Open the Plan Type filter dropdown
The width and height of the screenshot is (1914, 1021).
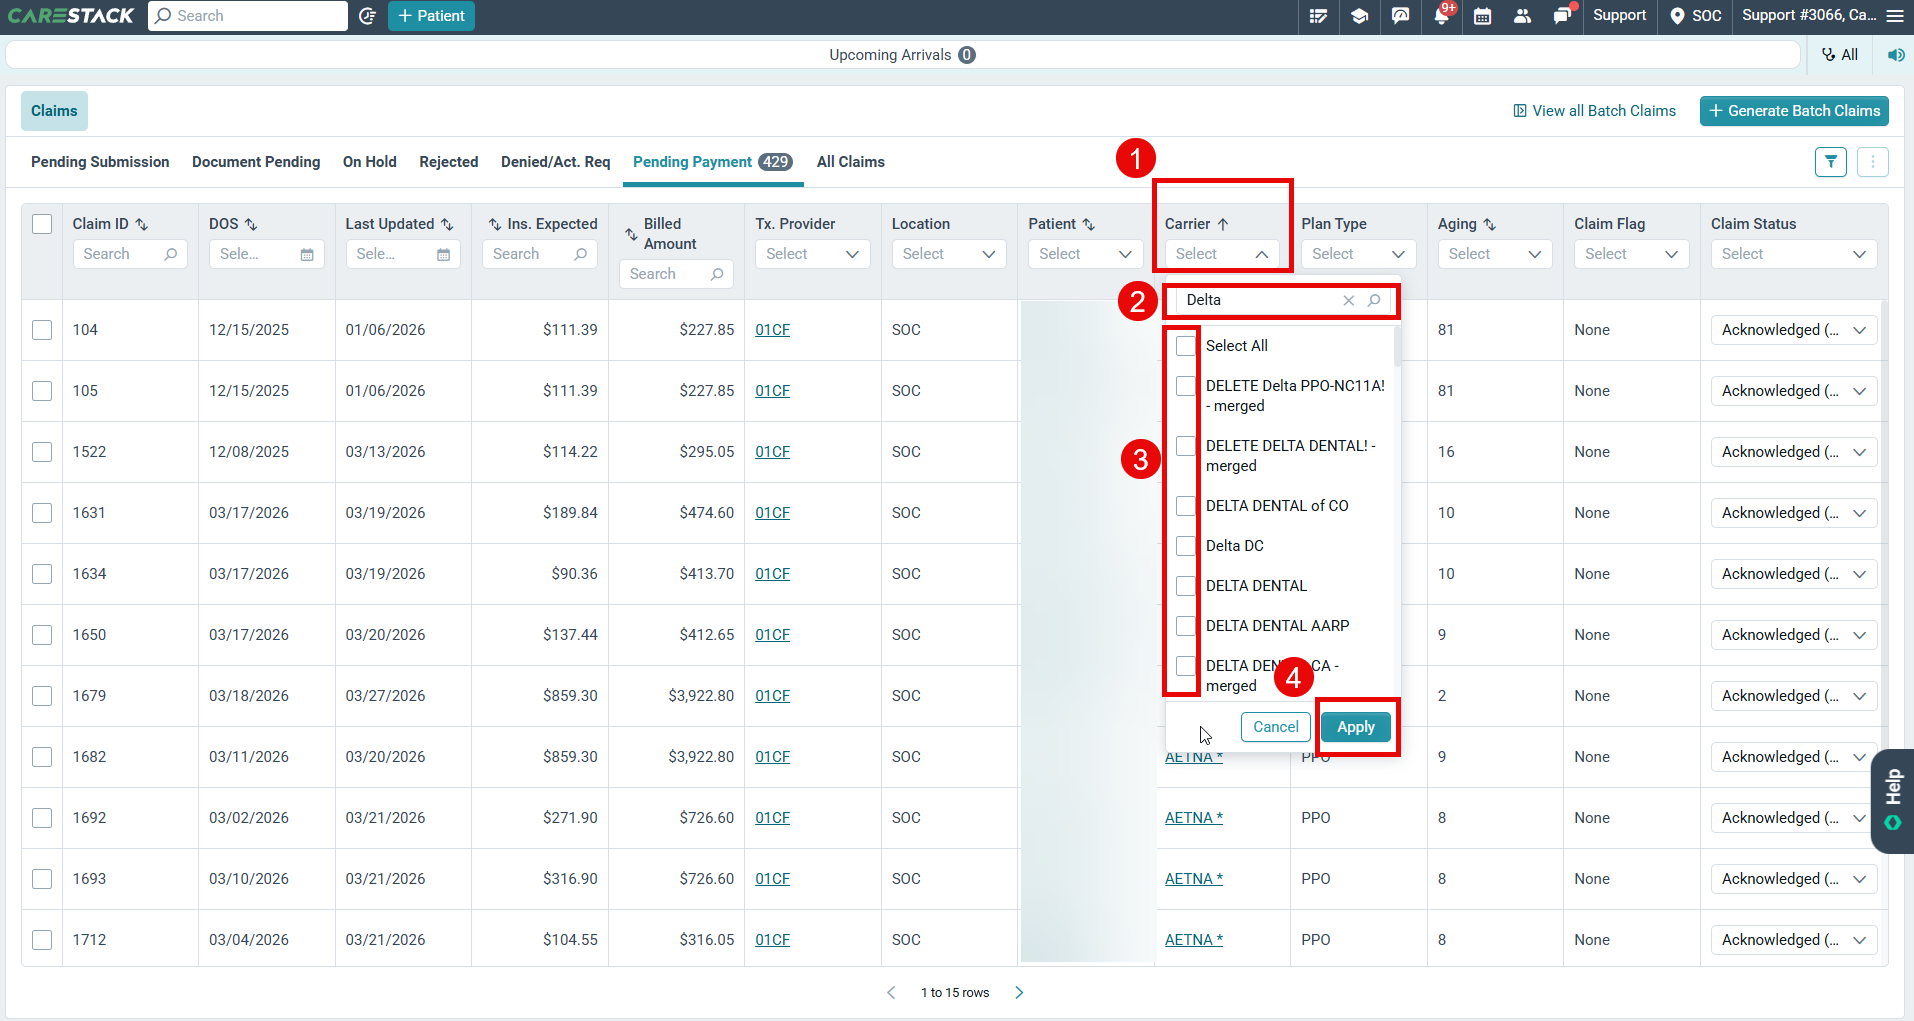pyautogui.click(x=1358, y=254)
